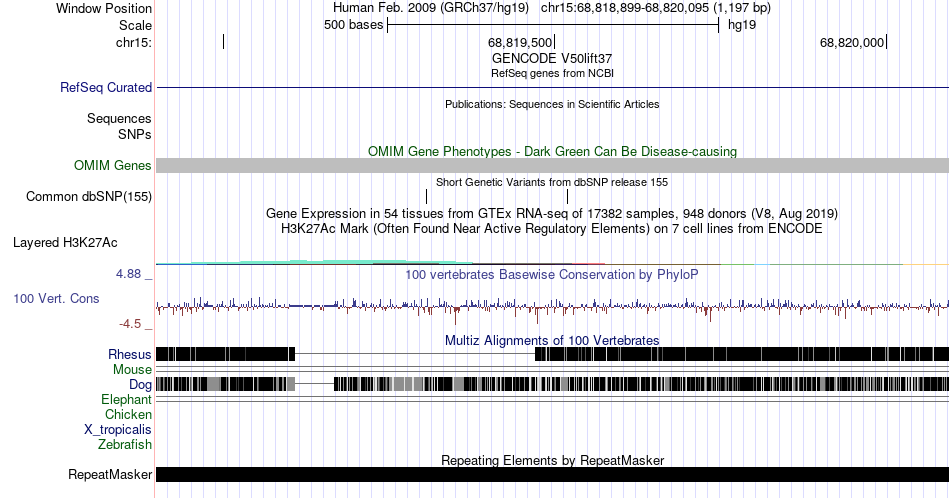This screenshot has height=498, width=950.
Task: Open Common dbSNP(155) track label
Action: point(89,196)
